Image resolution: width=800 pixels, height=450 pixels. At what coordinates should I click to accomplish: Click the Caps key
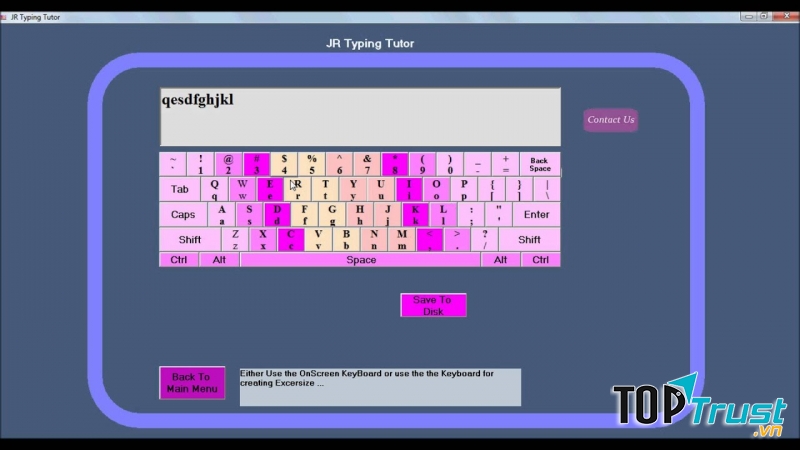click(183, 215)
